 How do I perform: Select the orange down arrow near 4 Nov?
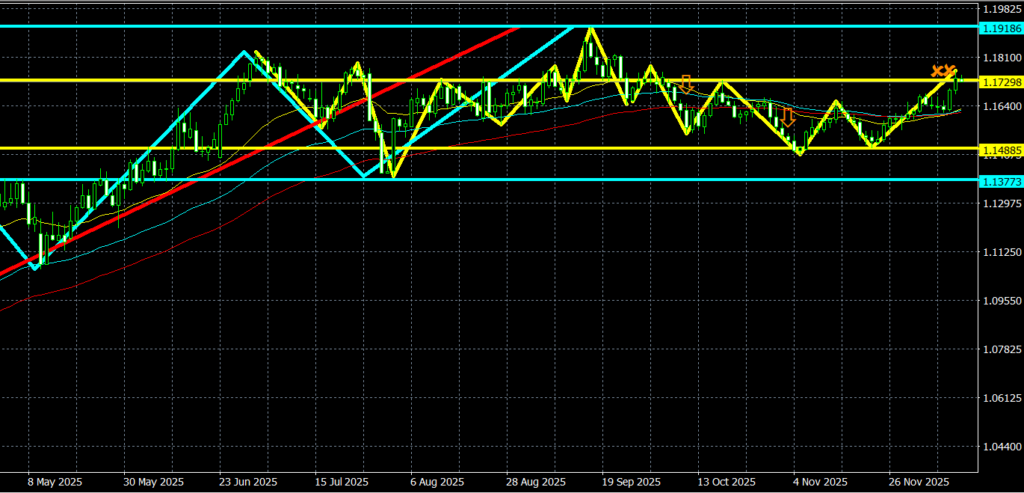pos(788,117)
